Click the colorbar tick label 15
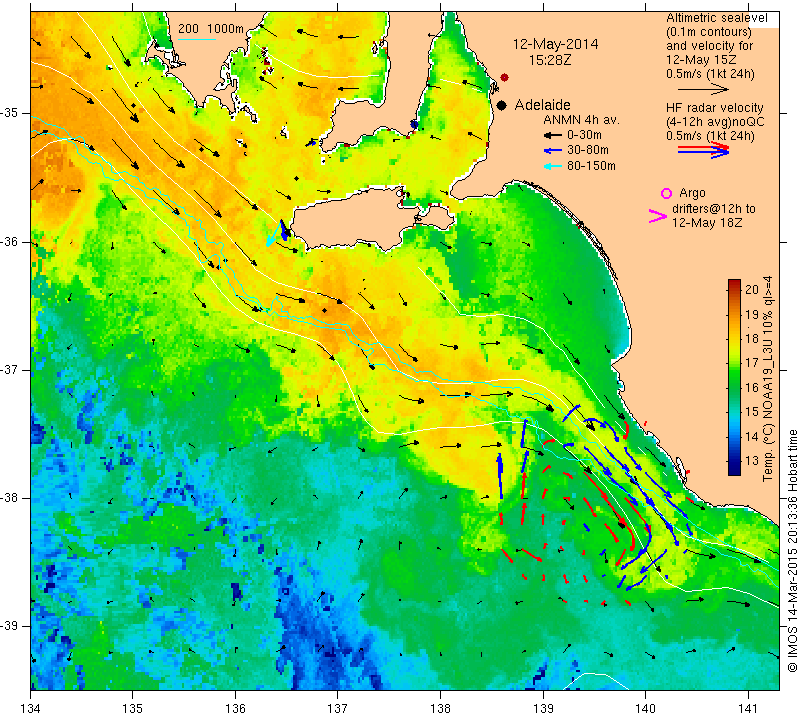The width and height of the screenshot is (800, 720). pyautogui.click(x=752, y=412)
